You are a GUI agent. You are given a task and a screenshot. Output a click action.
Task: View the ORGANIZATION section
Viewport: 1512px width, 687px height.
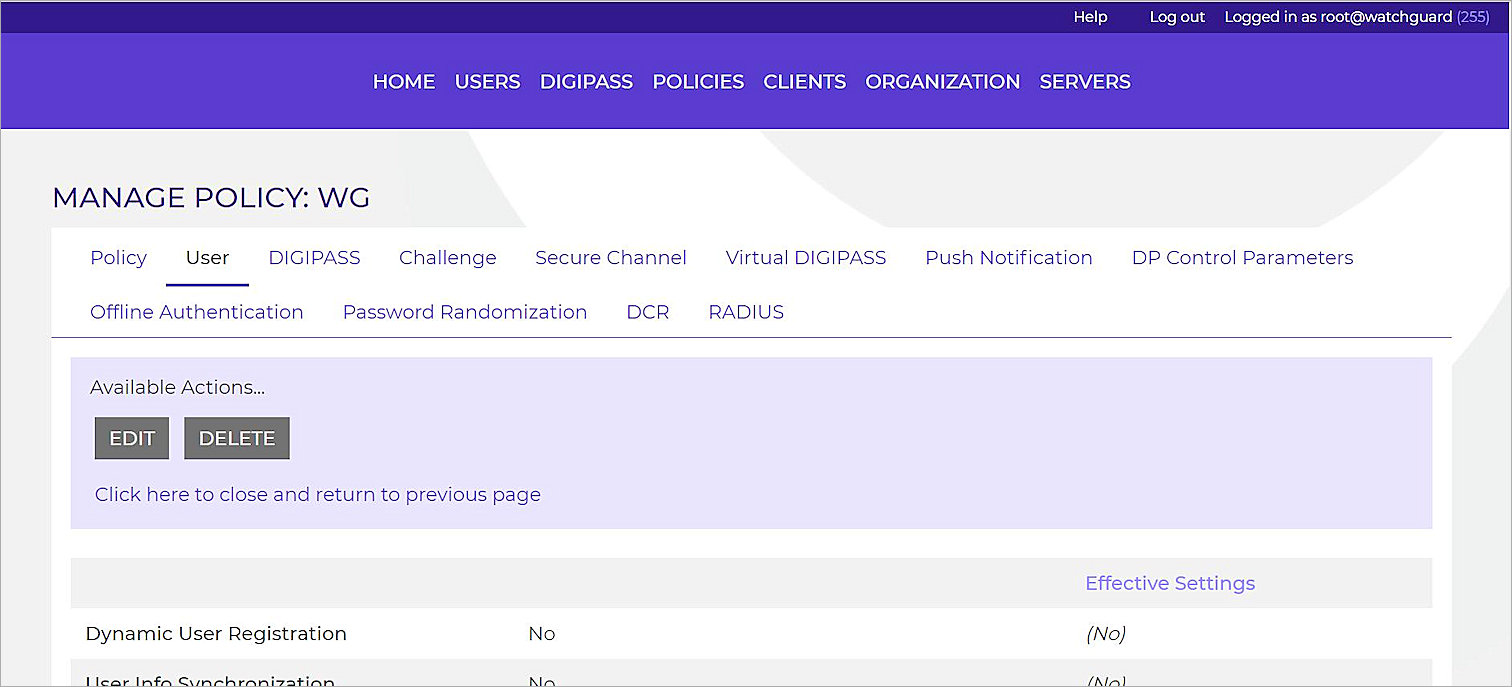941,82
